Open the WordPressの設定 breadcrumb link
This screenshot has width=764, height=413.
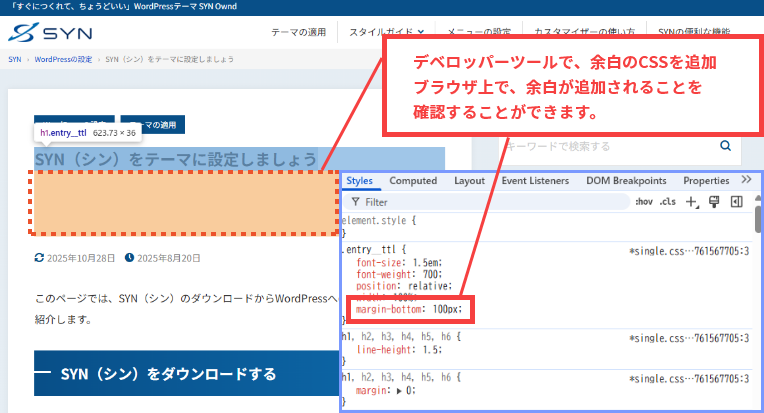click(64, 59)
